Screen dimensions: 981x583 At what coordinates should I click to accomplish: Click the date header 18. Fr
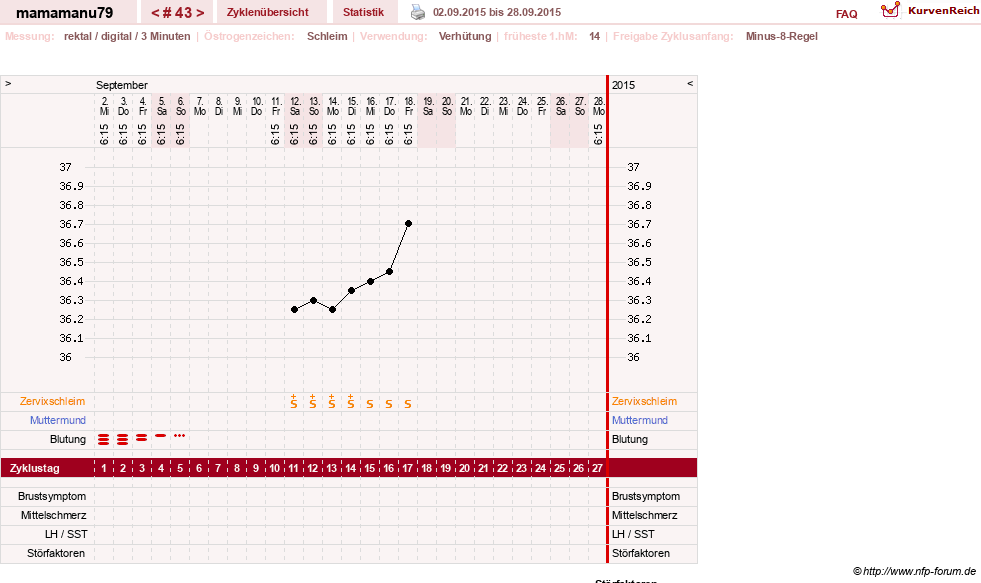point(409,106)
